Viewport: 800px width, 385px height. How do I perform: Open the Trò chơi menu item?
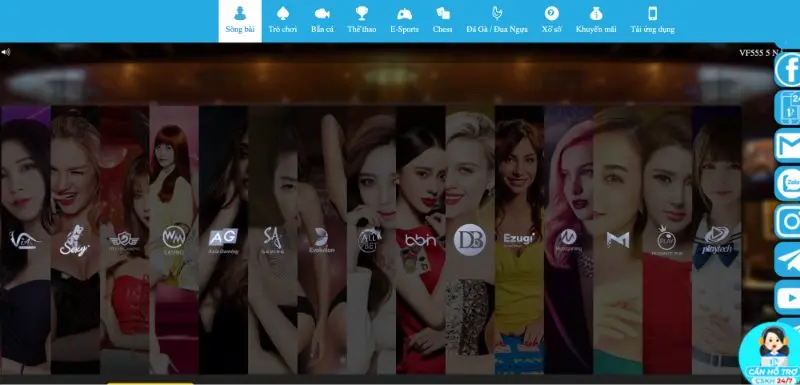[x=283, y=21]
